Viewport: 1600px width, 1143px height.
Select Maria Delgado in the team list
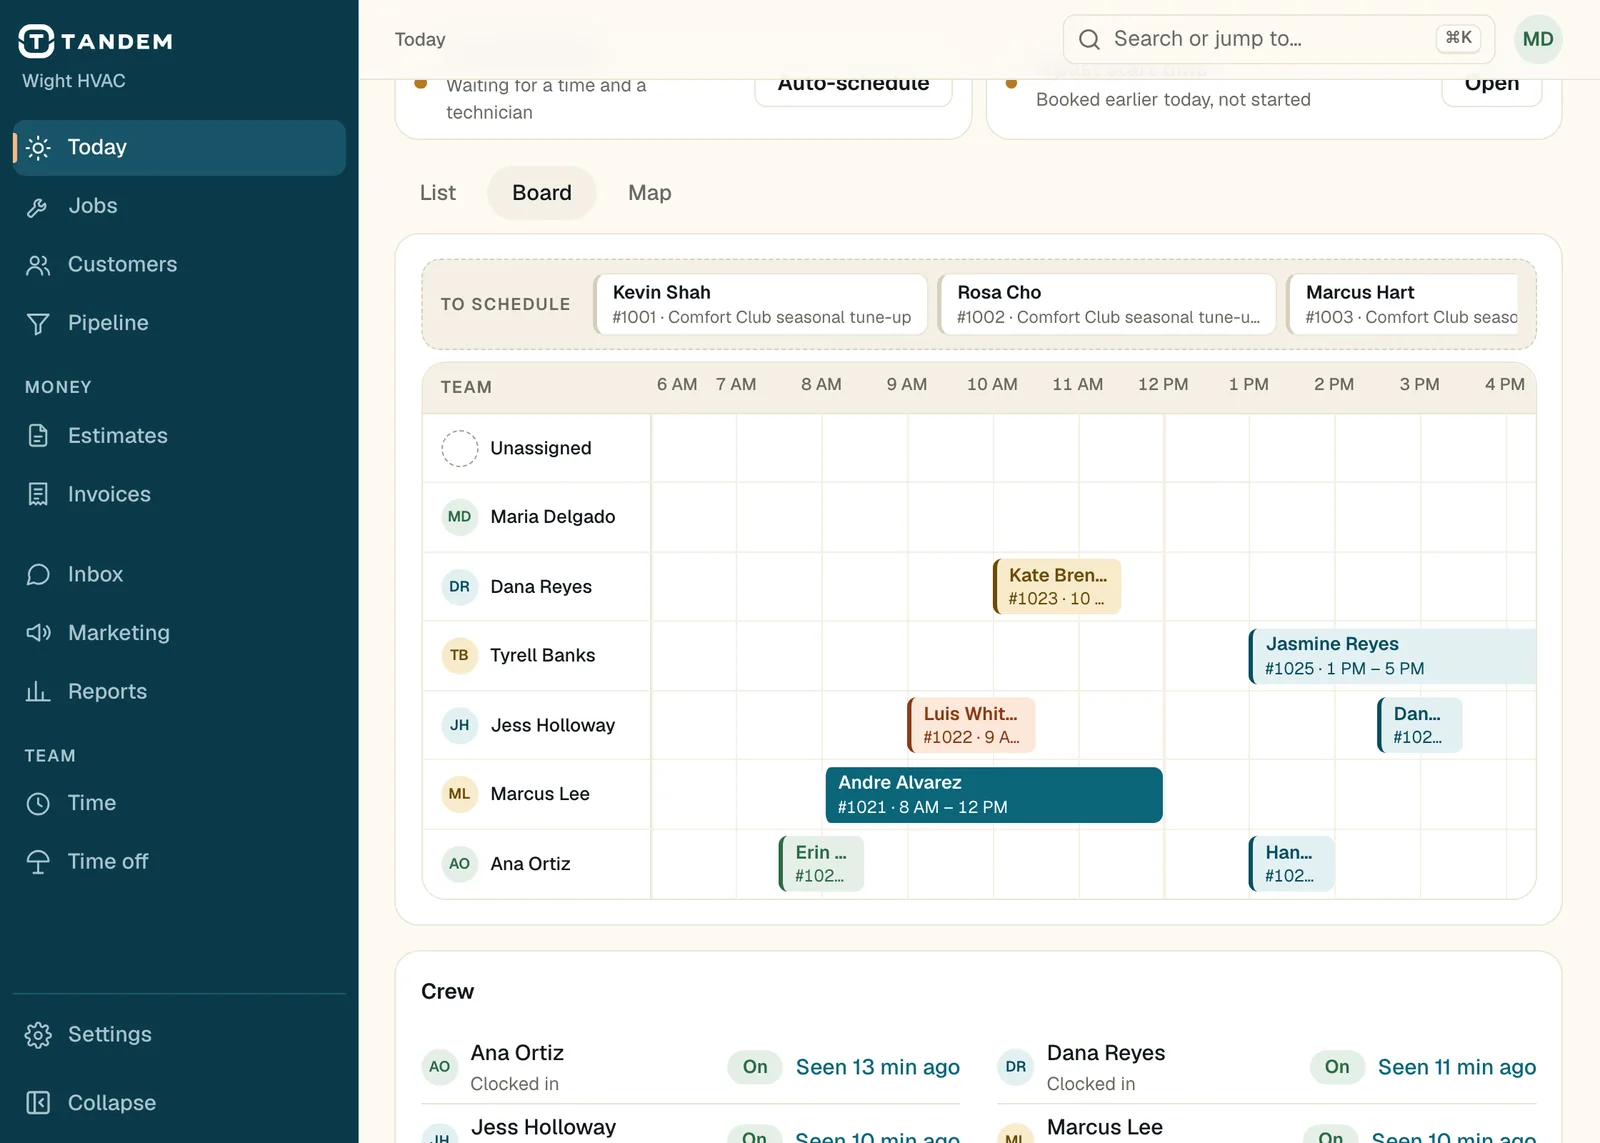[537, 517]
